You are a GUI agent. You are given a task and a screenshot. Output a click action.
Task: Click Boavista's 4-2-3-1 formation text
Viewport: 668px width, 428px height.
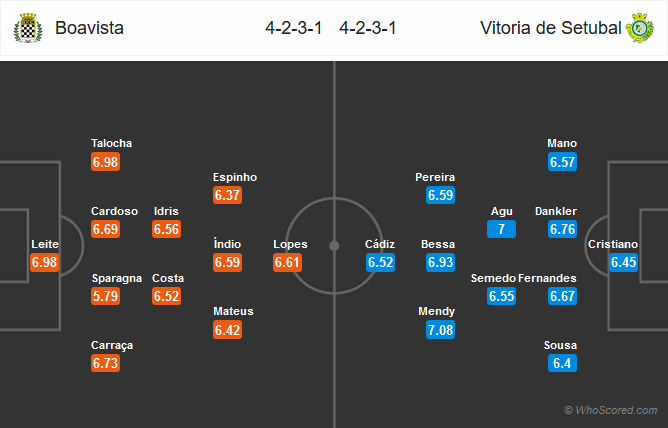click(294, 28)
